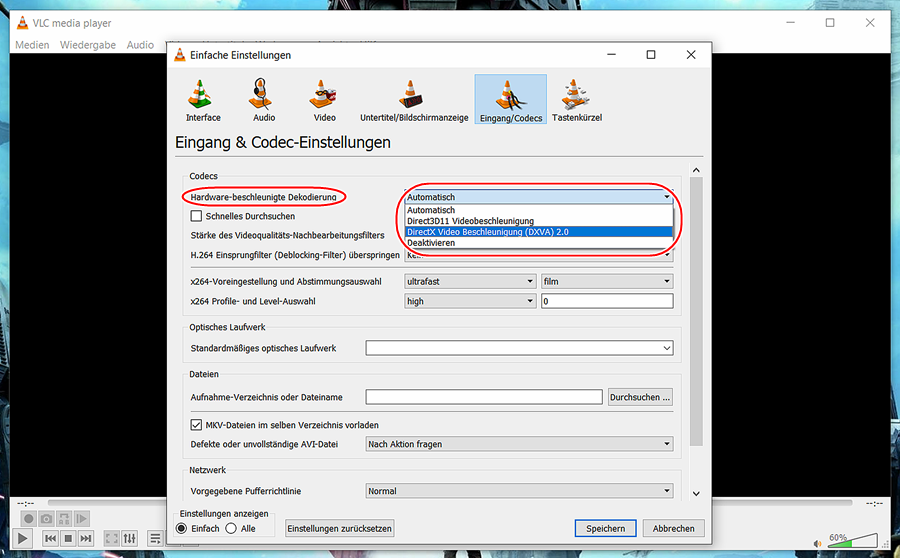Select the Alle settings radio button
The height and width of the screenshot is (558, 900).
tap(231, 528)
